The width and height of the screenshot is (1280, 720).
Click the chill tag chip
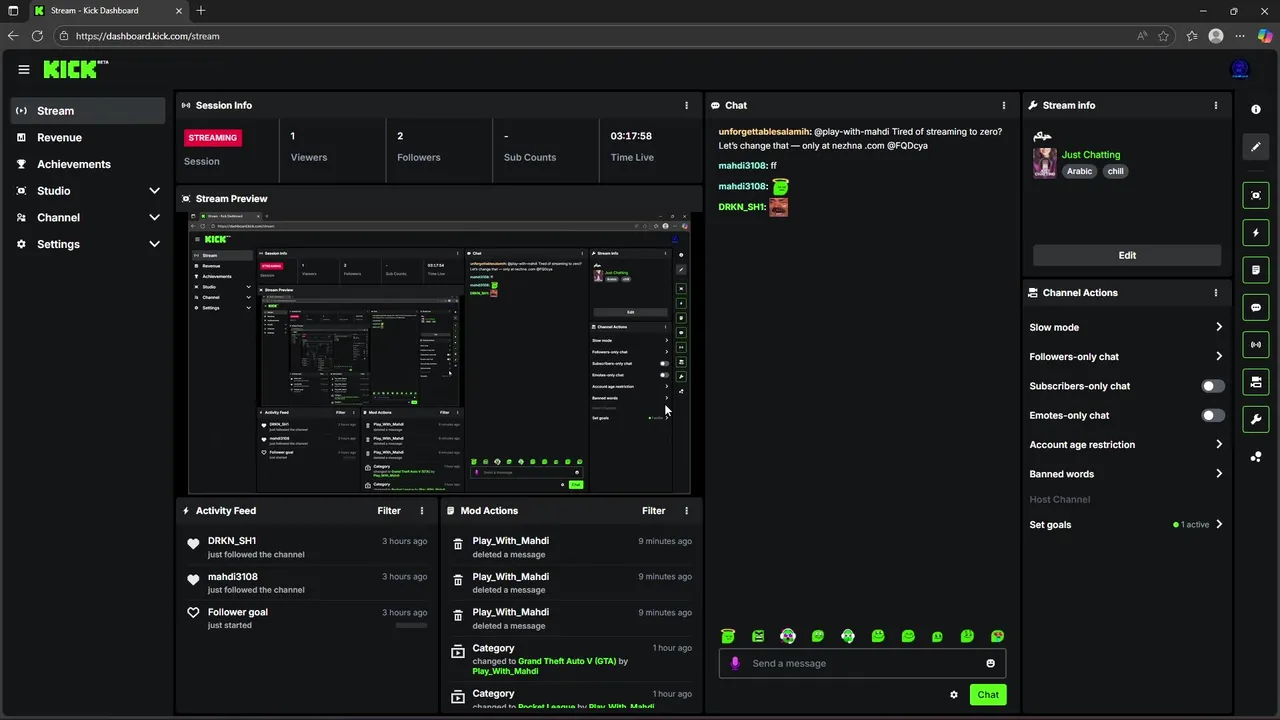(1115, 171)
